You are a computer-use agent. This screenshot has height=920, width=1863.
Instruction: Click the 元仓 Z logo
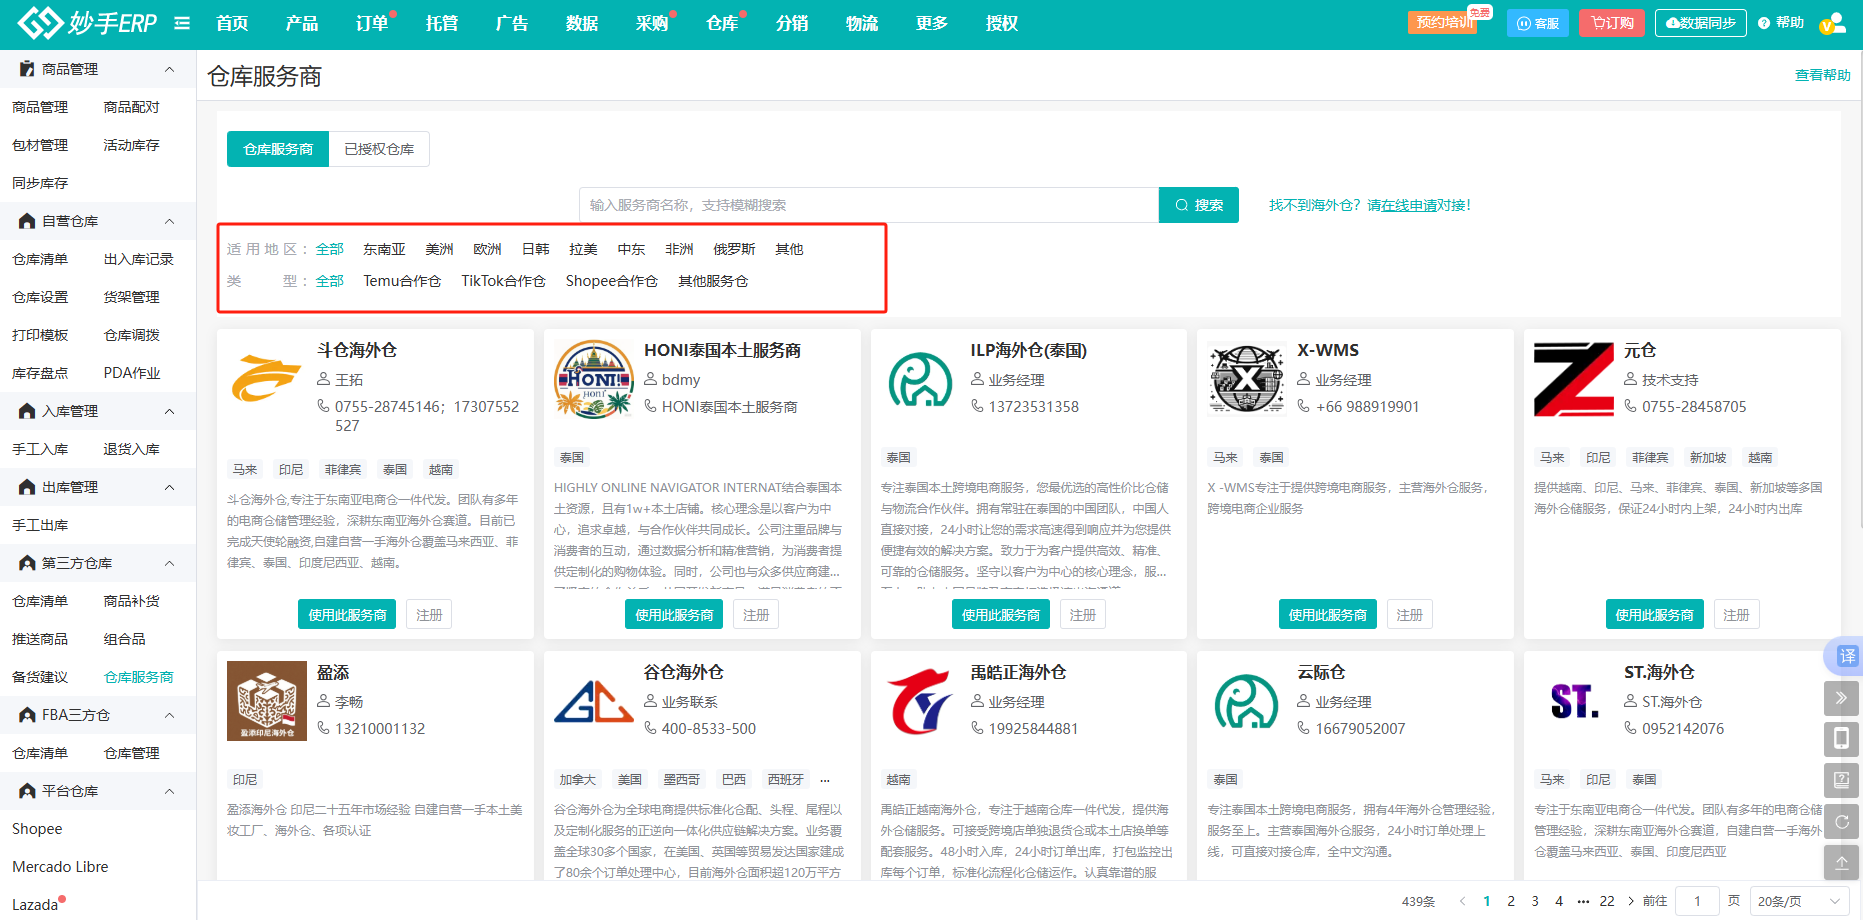[1574, 379]
